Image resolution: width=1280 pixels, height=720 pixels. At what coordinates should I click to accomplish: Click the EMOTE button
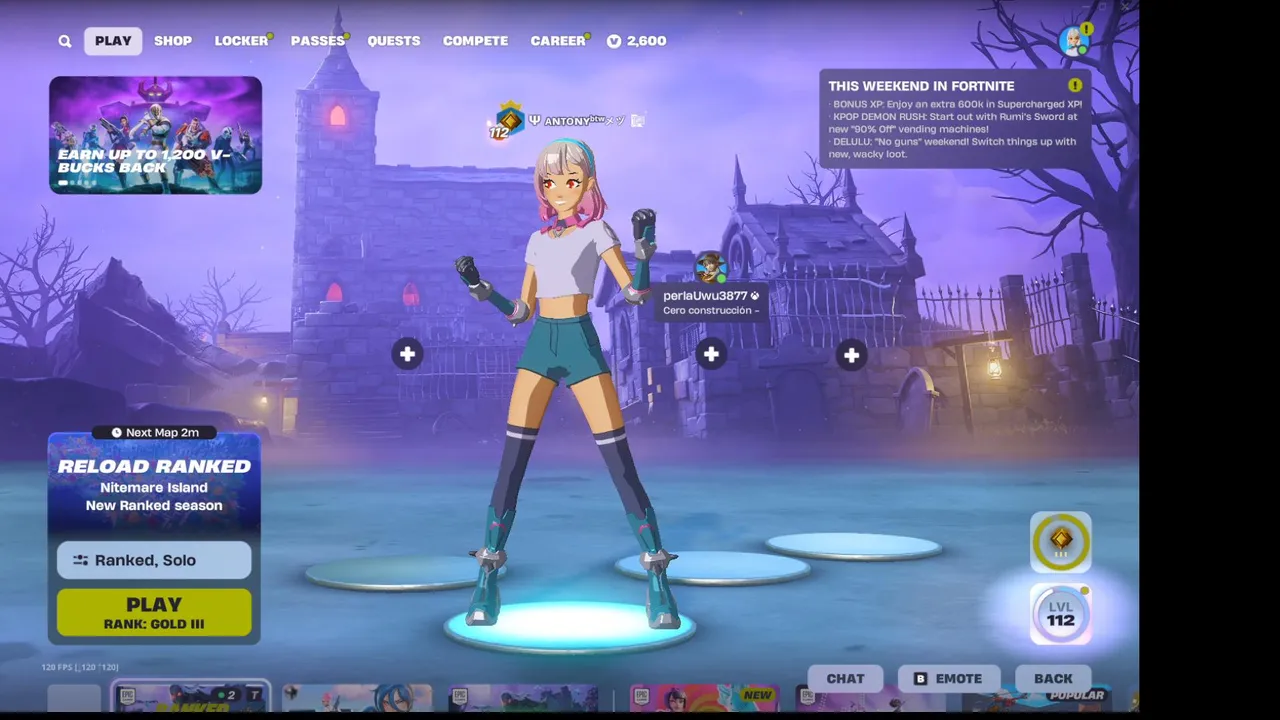click(x=948, y=678)
